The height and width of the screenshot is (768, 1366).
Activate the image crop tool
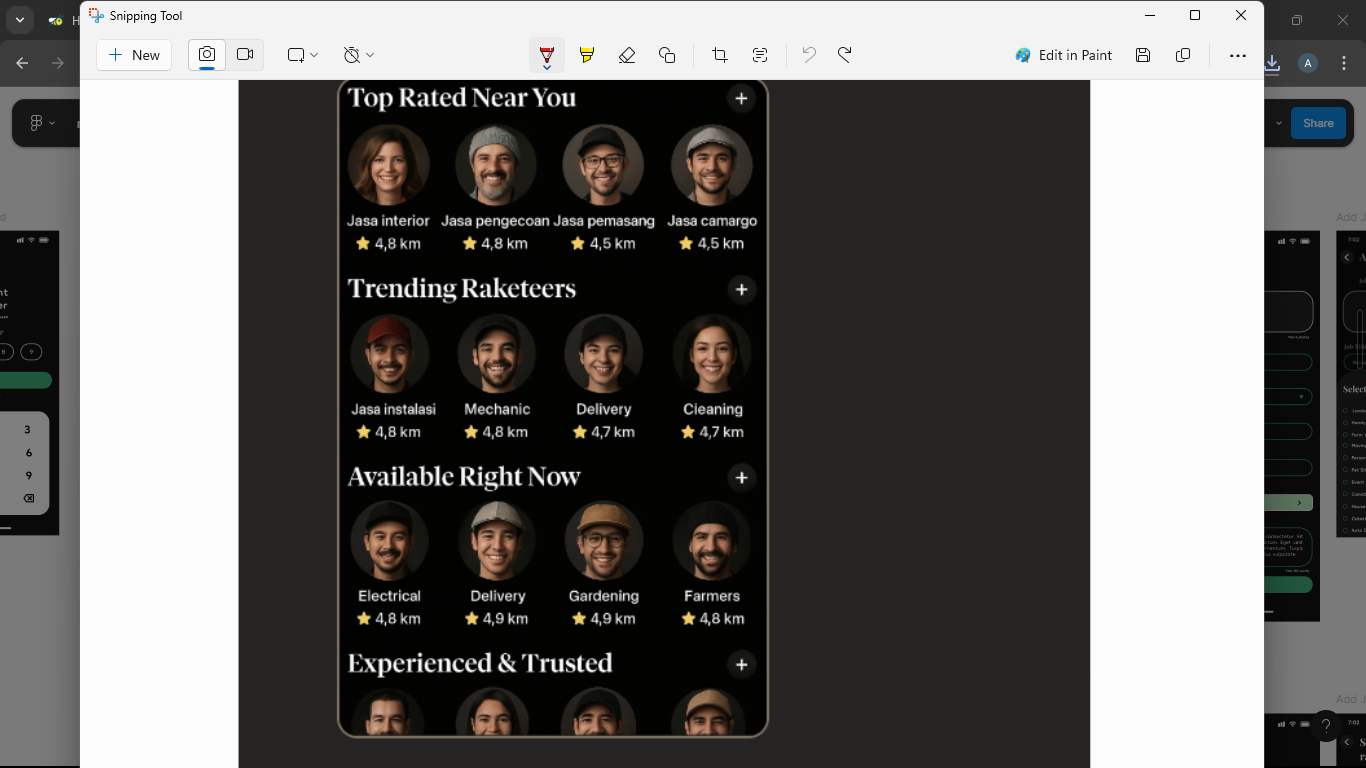click(x=720, y=55)
